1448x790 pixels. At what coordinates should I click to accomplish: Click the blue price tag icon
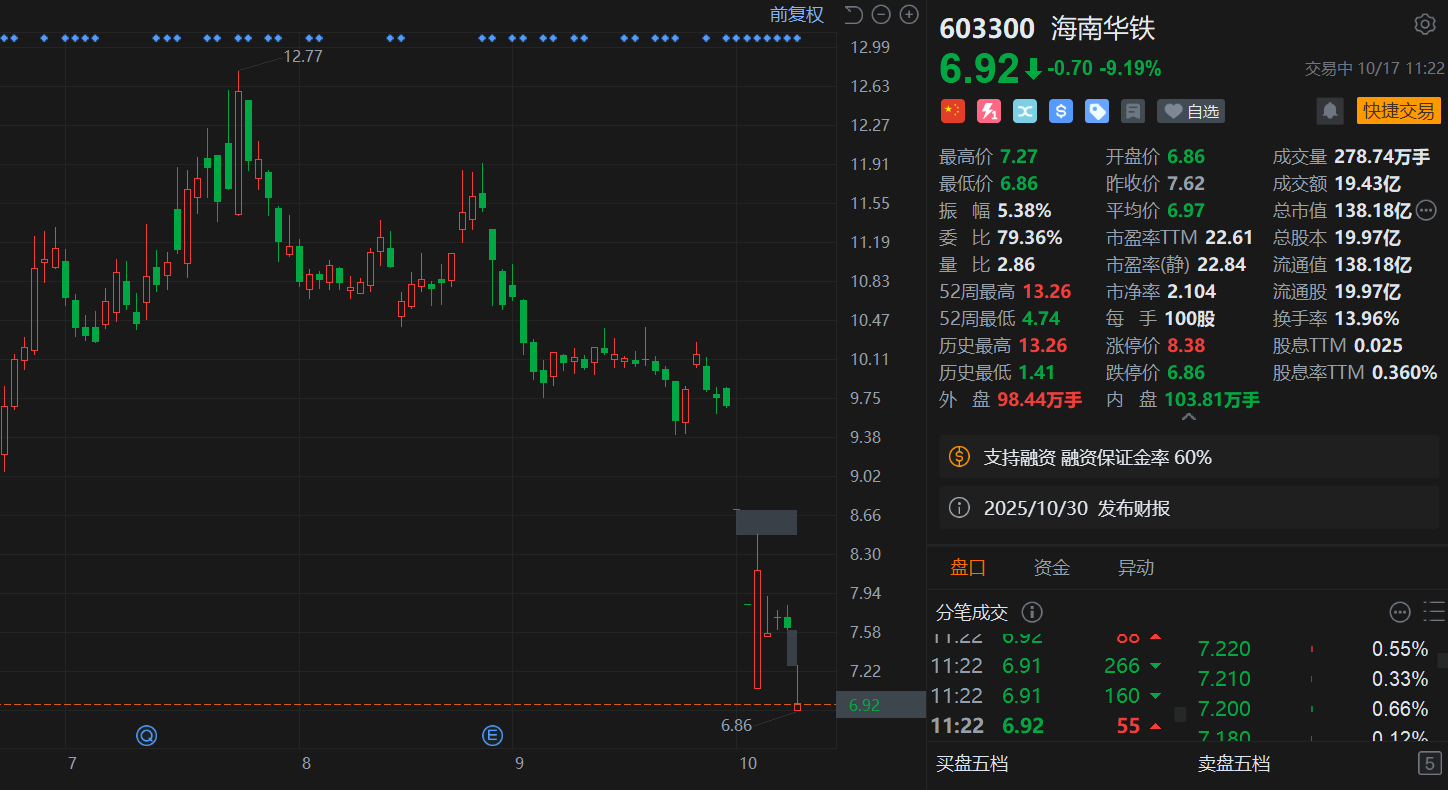tap(1097, 111)
